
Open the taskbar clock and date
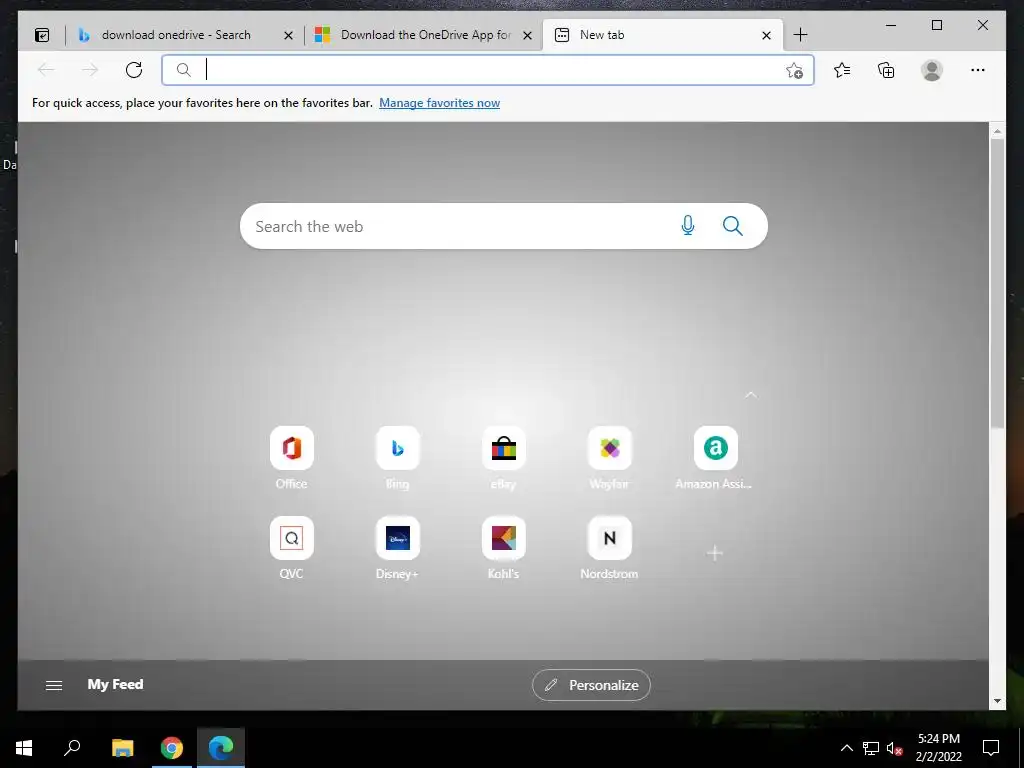click(938, 748)
